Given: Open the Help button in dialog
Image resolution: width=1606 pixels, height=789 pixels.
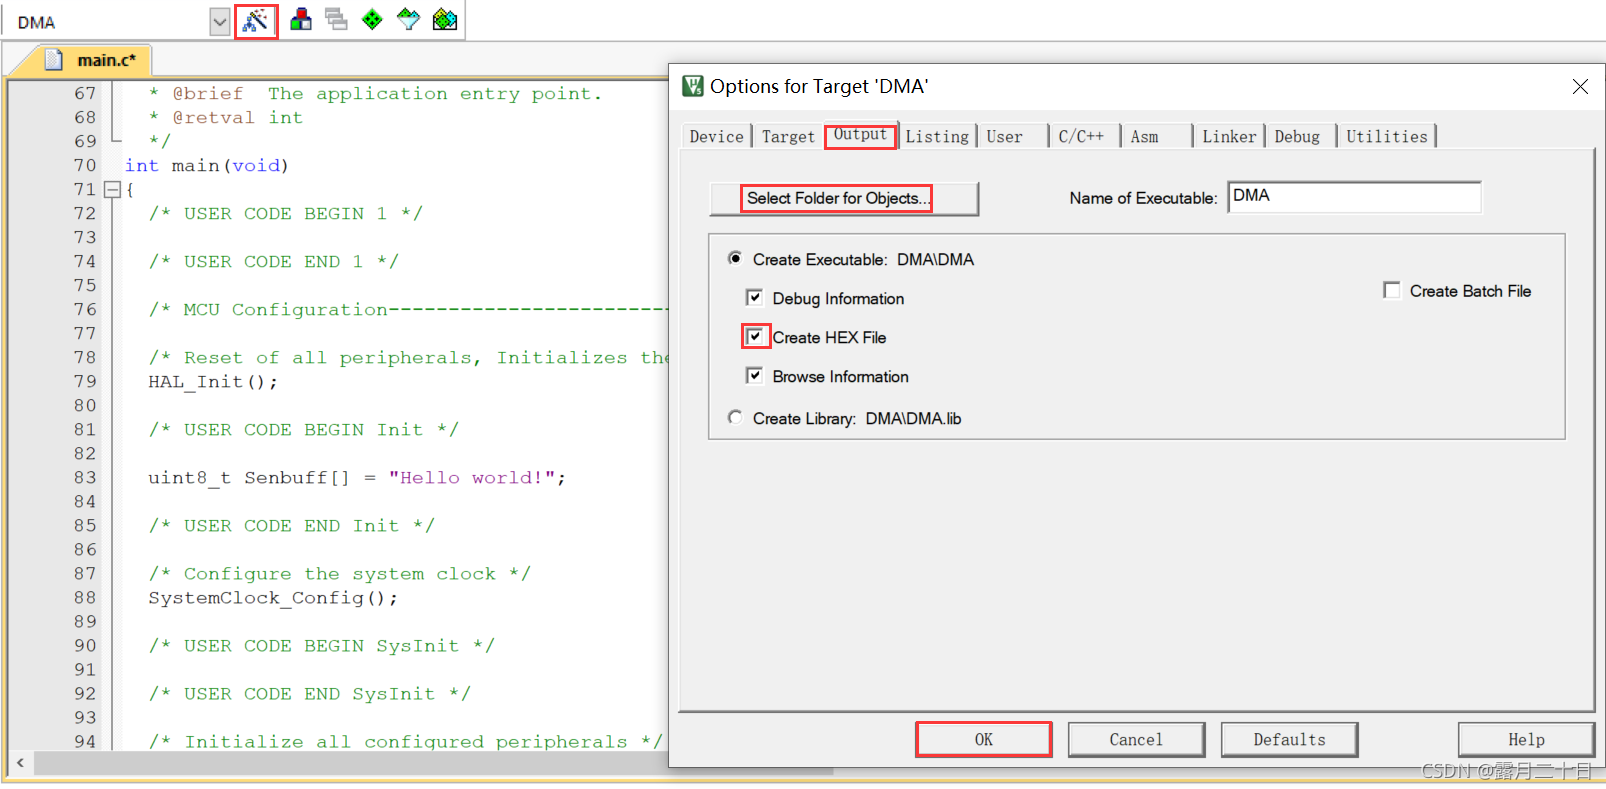Looking at the screenshot, I should point(1526,740).
